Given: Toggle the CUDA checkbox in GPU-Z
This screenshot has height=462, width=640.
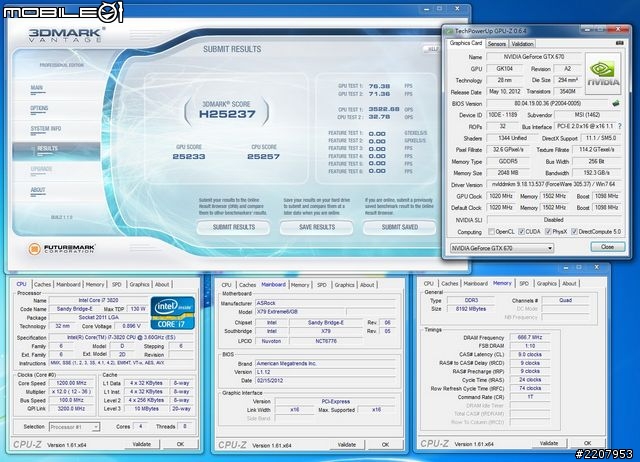Looking at the screenshot, I should [x=521, y=232].
